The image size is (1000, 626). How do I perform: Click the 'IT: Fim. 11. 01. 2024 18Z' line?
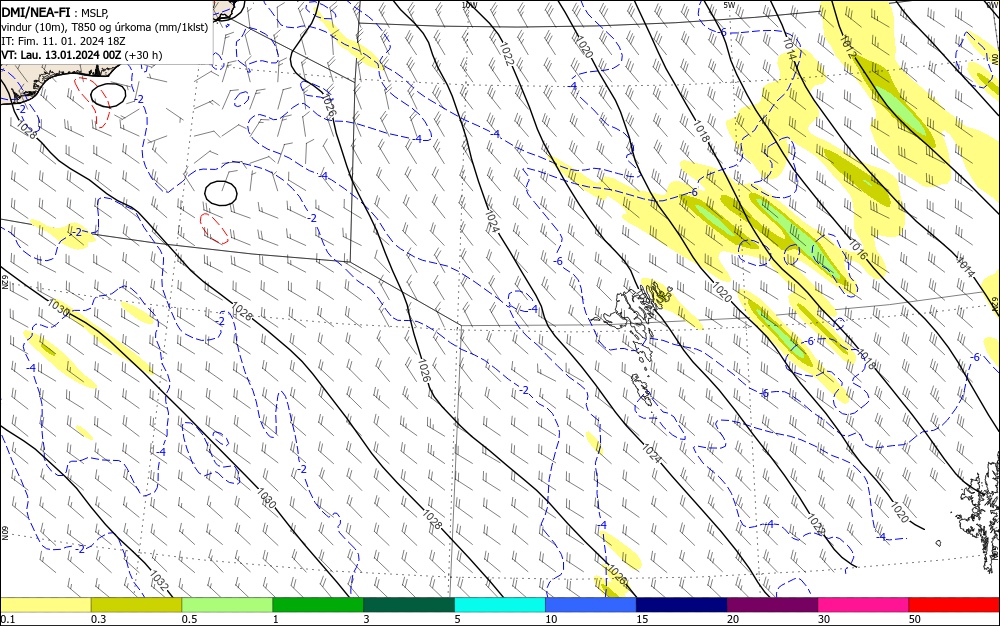tap(63, 41)
